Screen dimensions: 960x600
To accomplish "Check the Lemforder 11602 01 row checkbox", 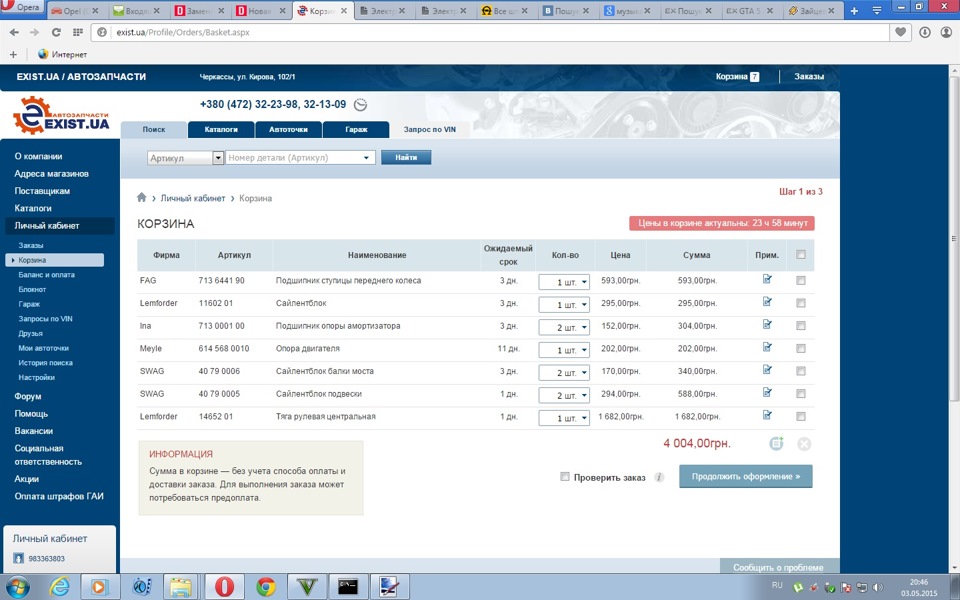I will click(801, 303).
